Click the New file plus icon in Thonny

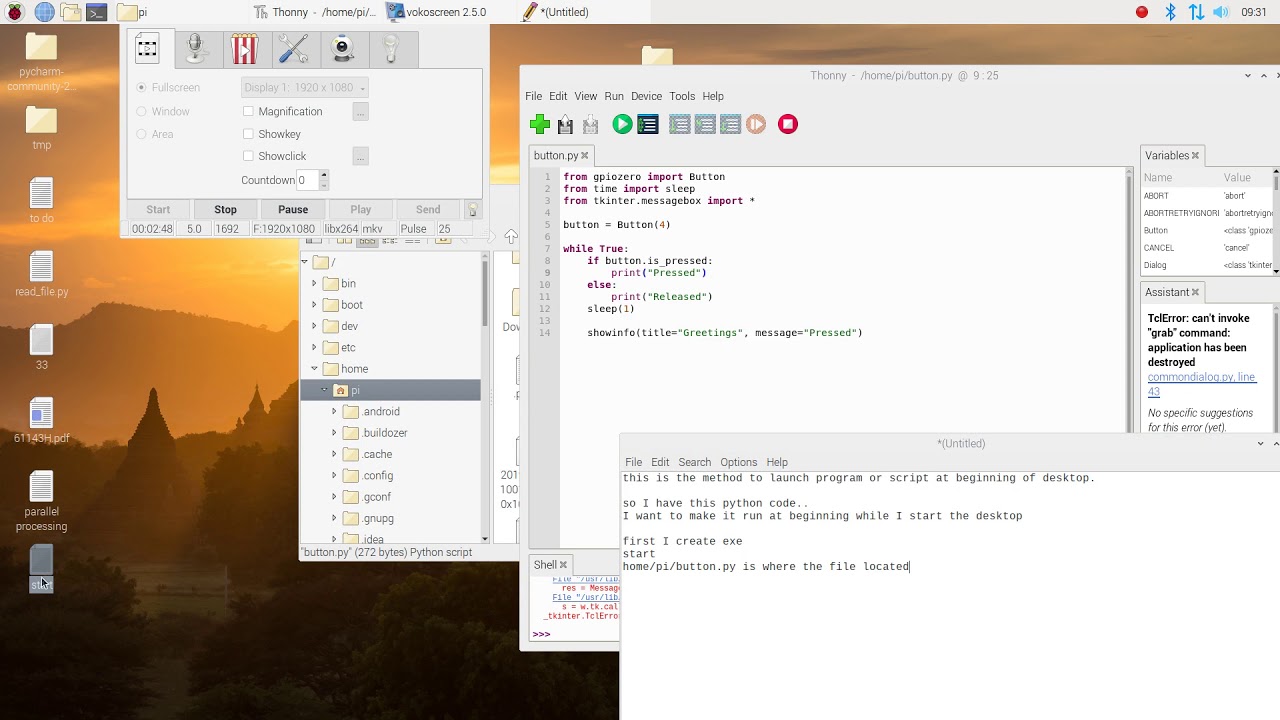[540, 124]
